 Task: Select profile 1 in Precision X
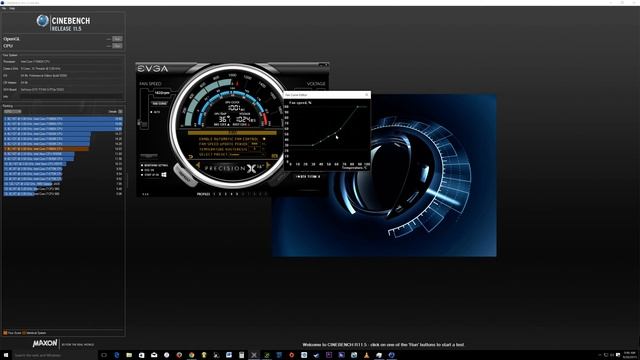(x=214, y=194)
